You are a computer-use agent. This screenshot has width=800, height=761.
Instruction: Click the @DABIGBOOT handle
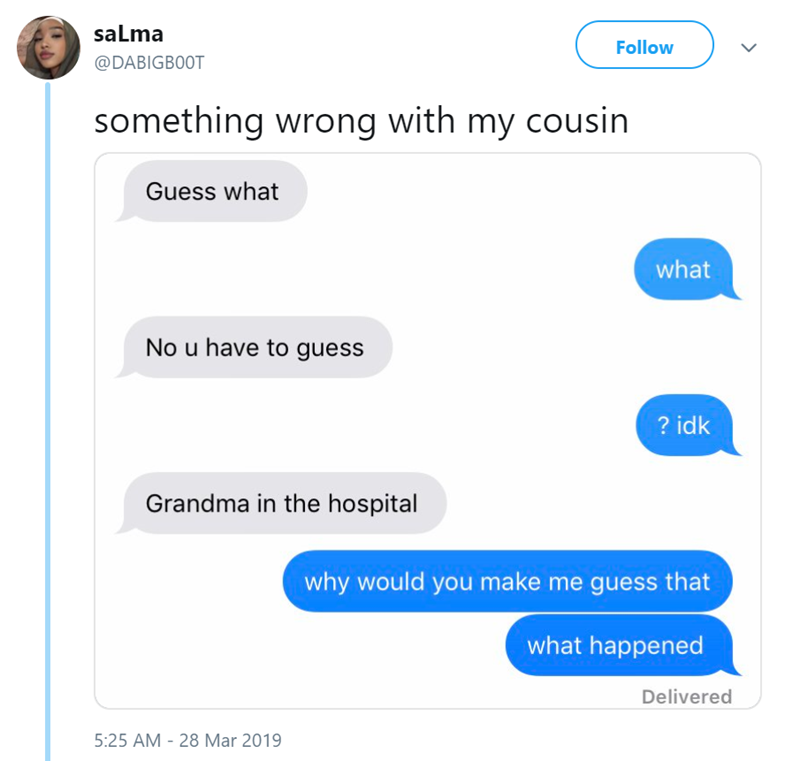(151, 62)
